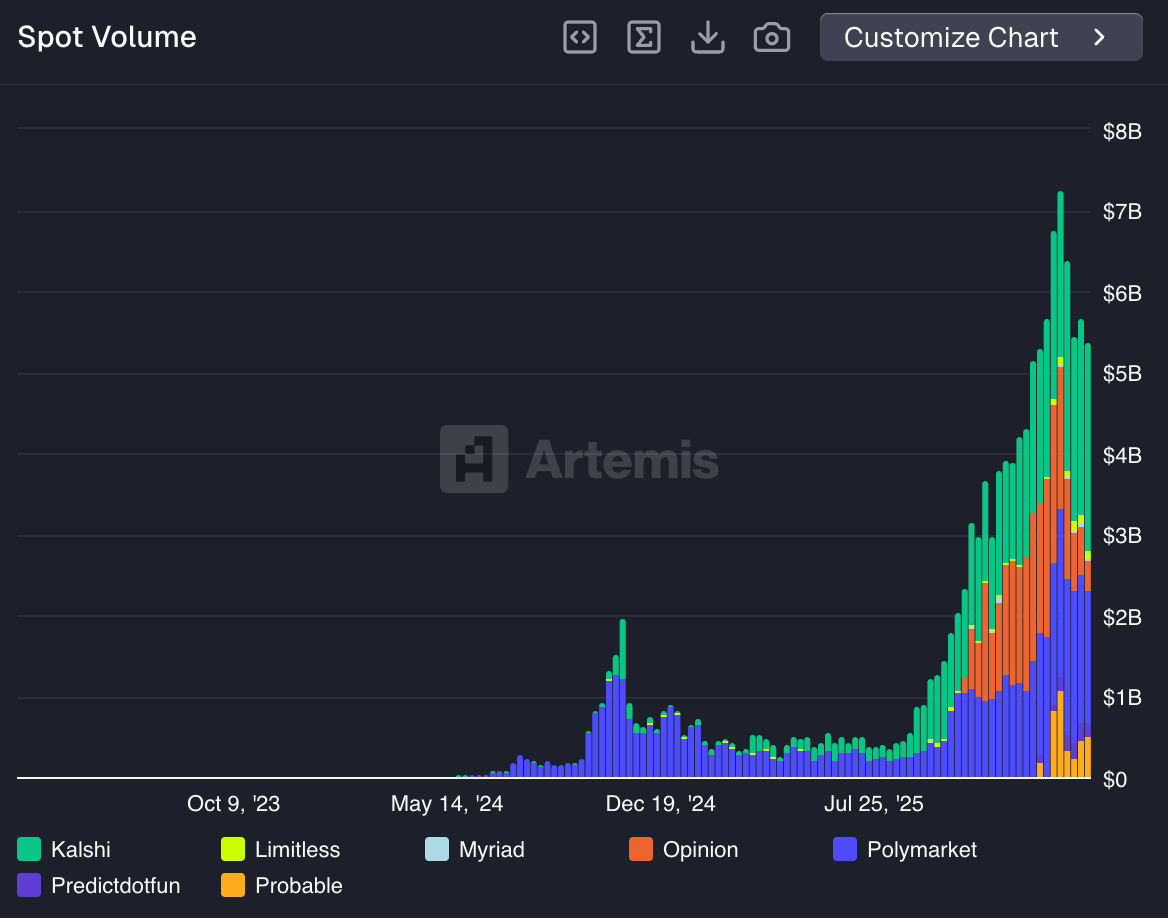Click the tallest bar above $7B
The height and width of the screenshot is (918, 1168).
[x=1060, y=484]
